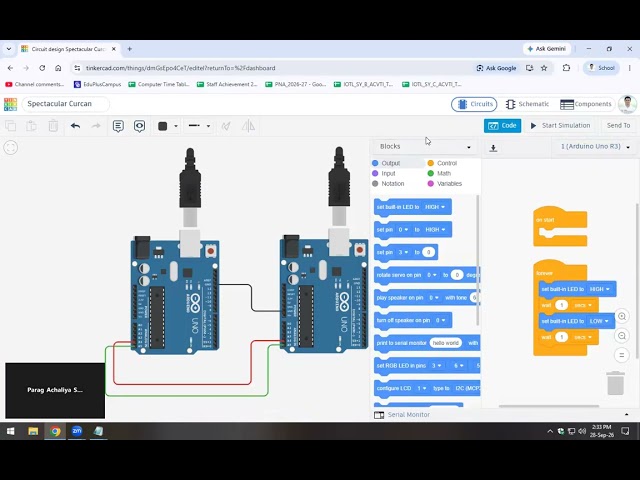Click the set RGB LED in pins block
The image size is (640, 480).
click(427, 366)
